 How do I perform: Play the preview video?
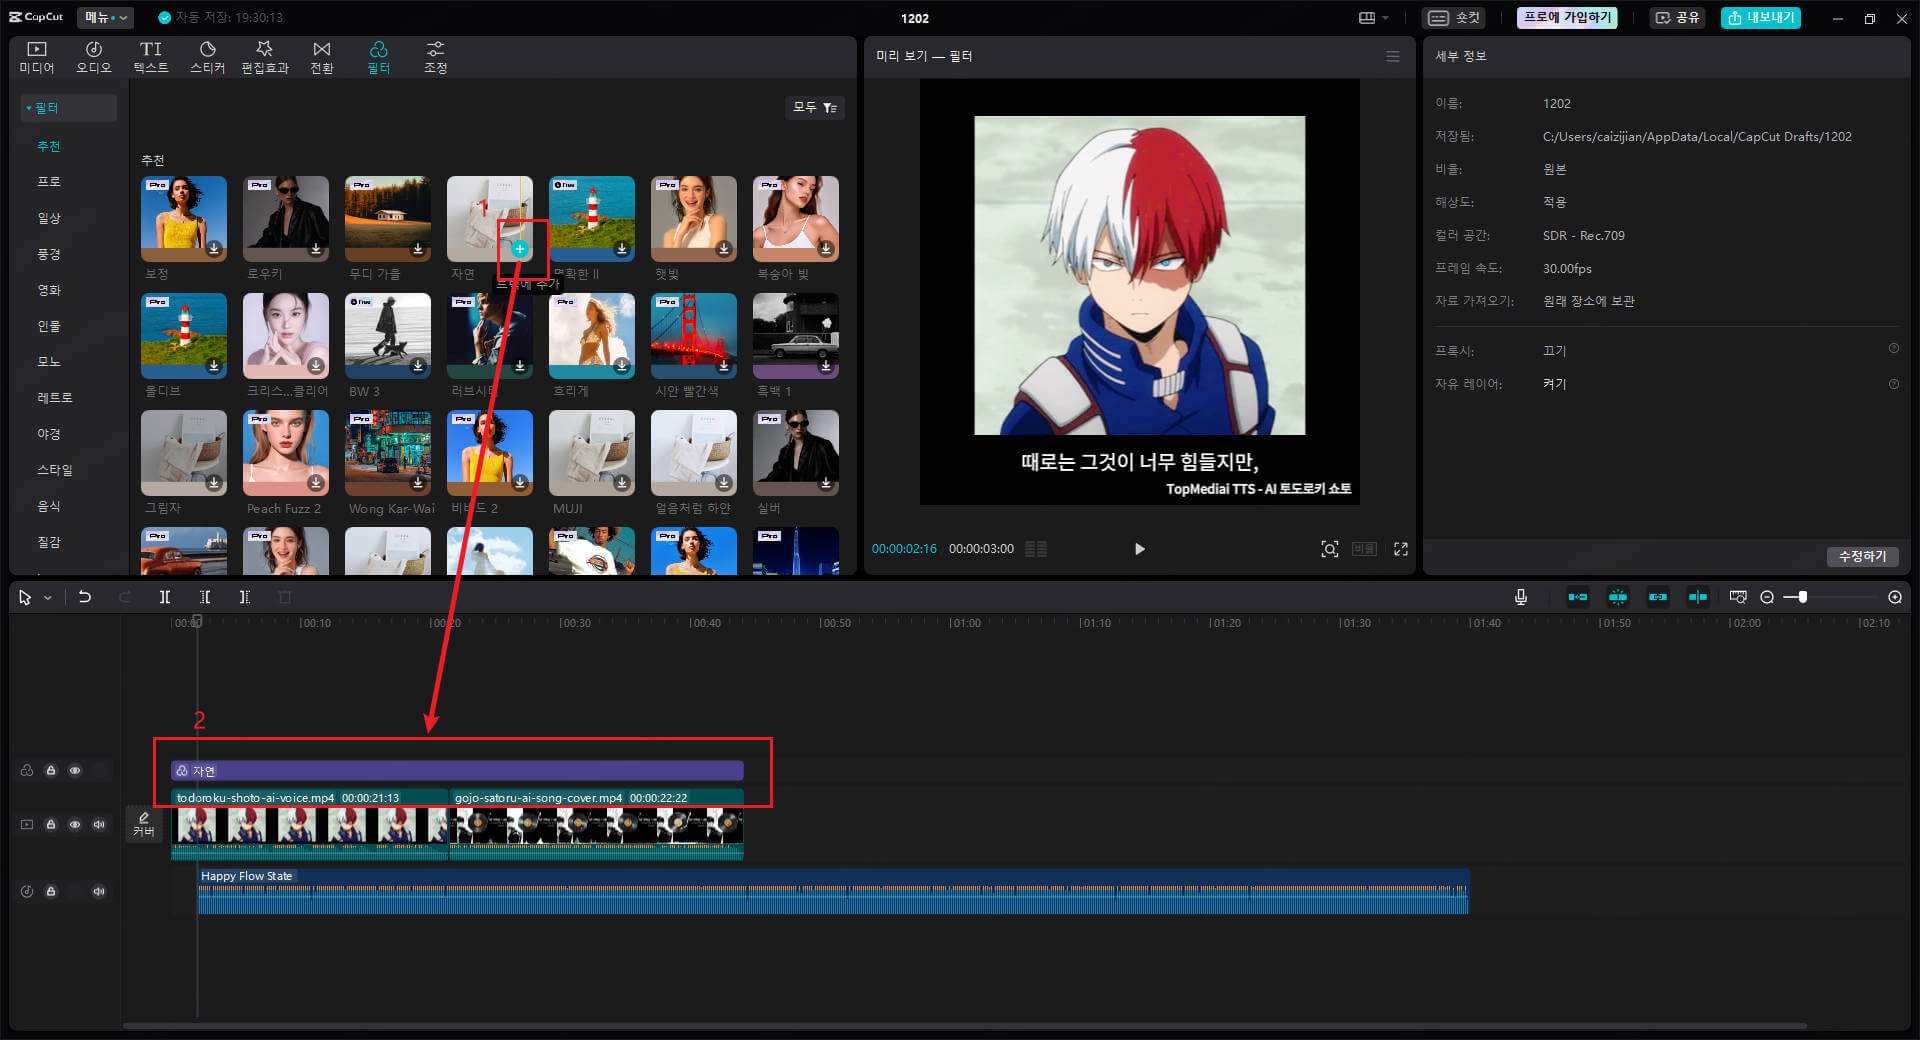tap(1139, 549)
